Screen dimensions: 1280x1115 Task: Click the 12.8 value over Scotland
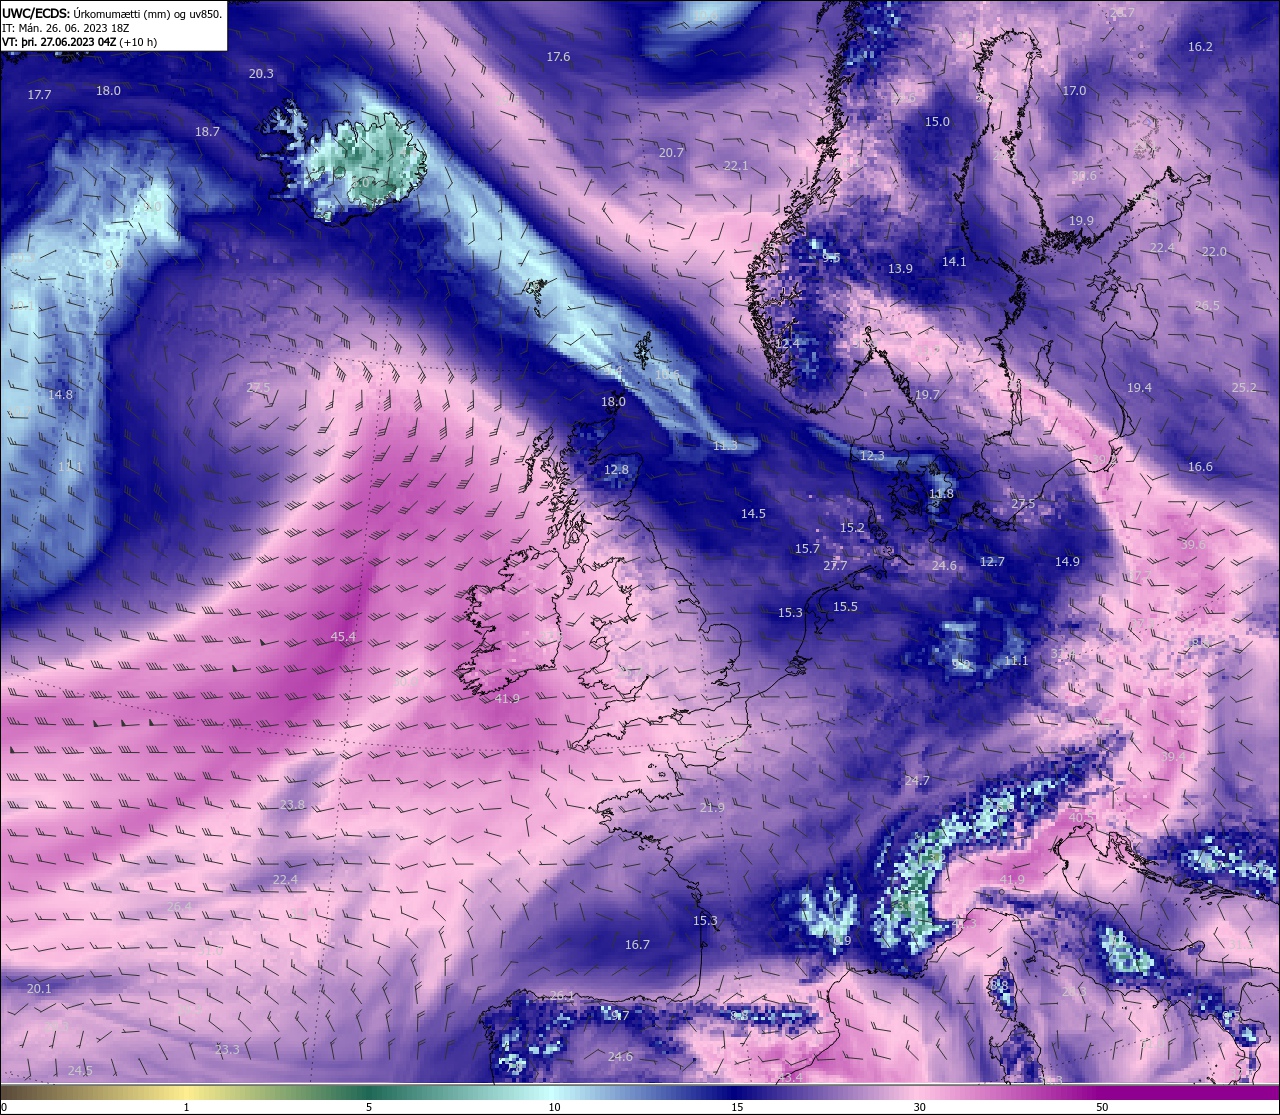click(x=616, y=470)
